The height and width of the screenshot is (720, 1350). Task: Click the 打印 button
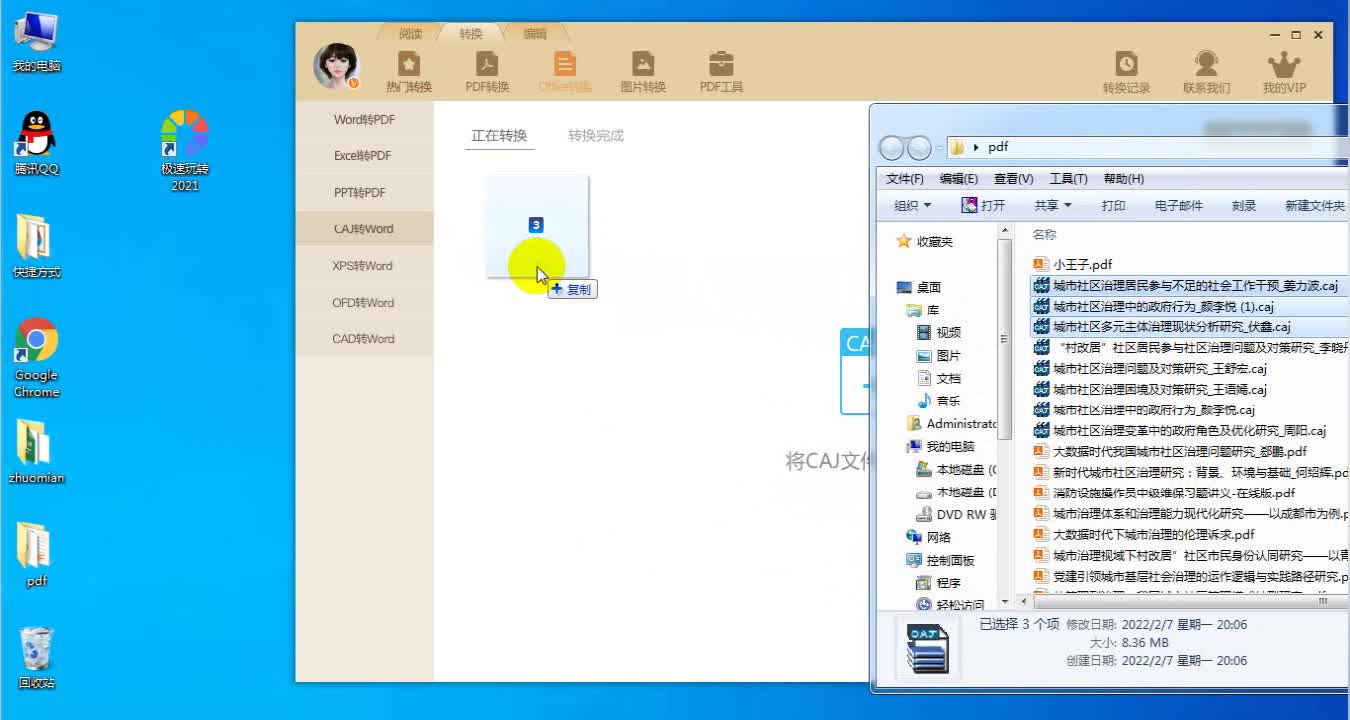click(1113, 205)
